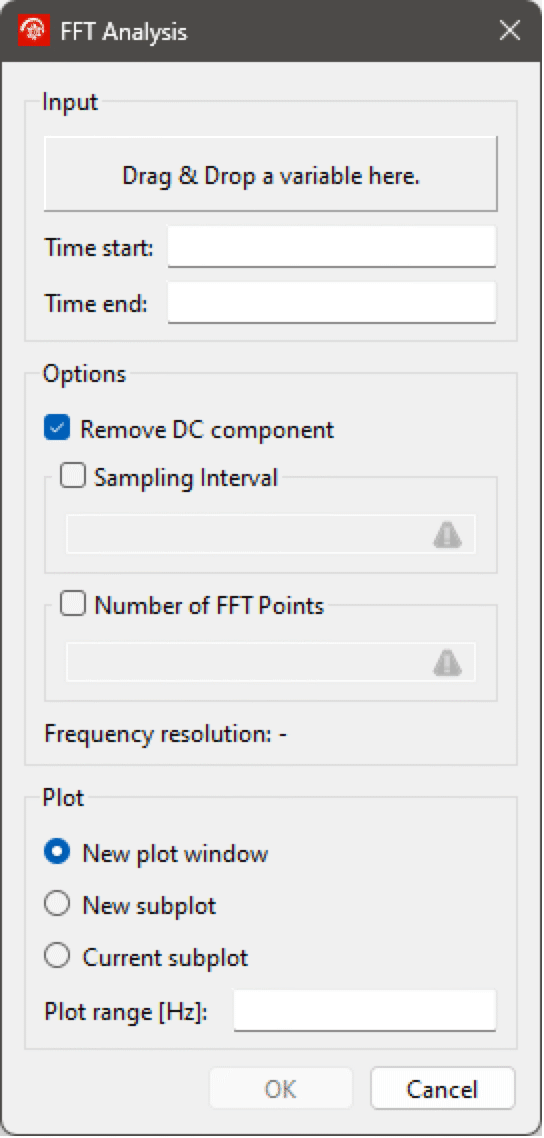The image size is (544, 1138).
Task: Focus the Time start input field
Action: pyautogui.click(x=332, y=247)
